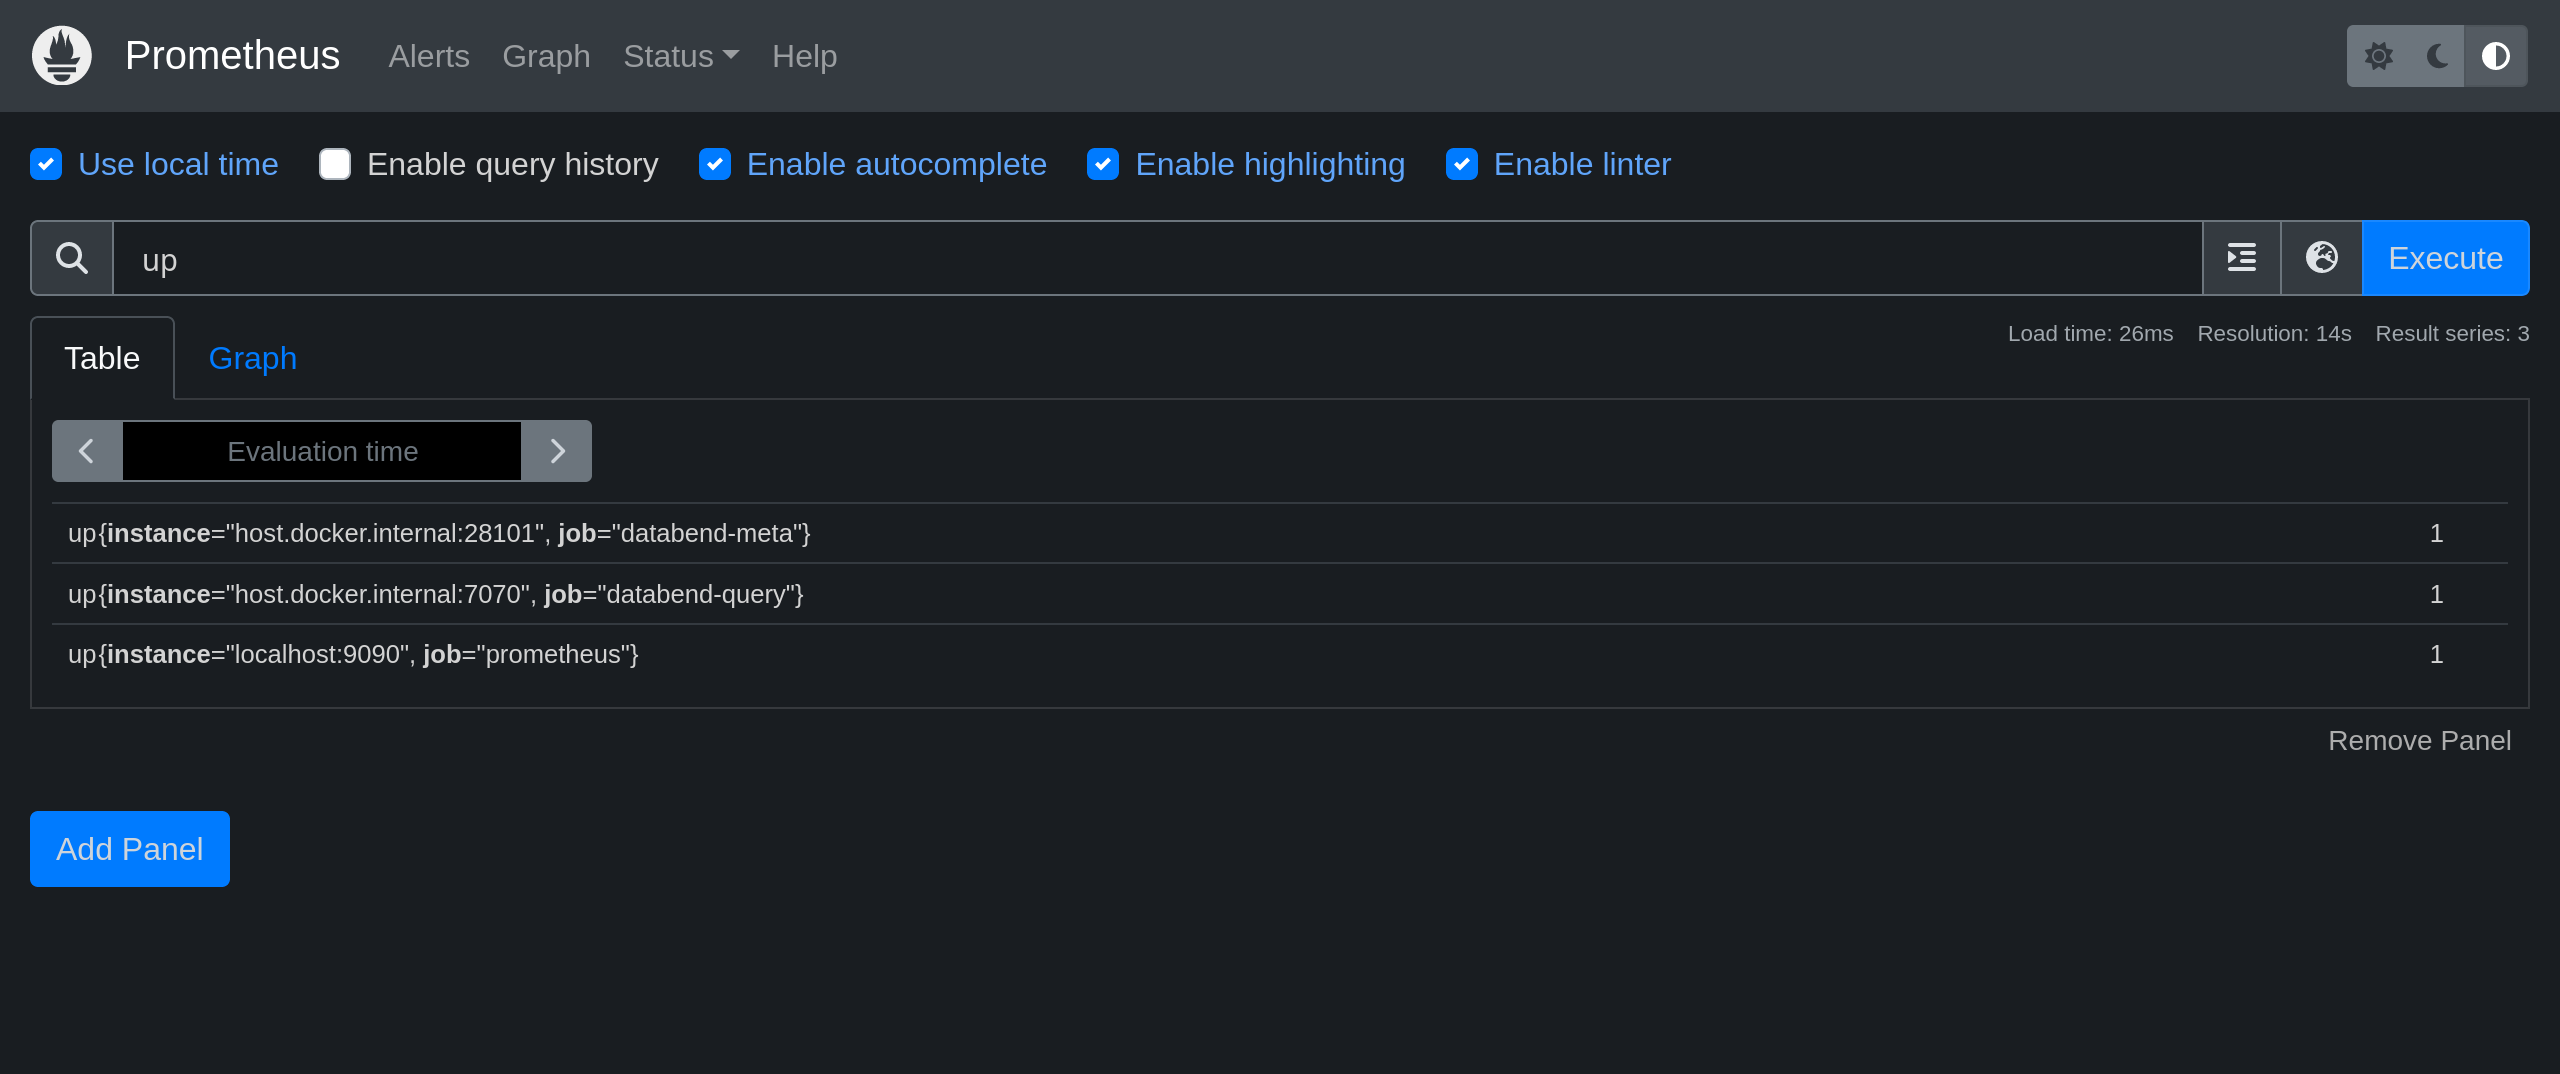The width and height of the screenshot is (2560, 1074).
Task: Toggle Use local time checkbox
Action: (46, 164)
